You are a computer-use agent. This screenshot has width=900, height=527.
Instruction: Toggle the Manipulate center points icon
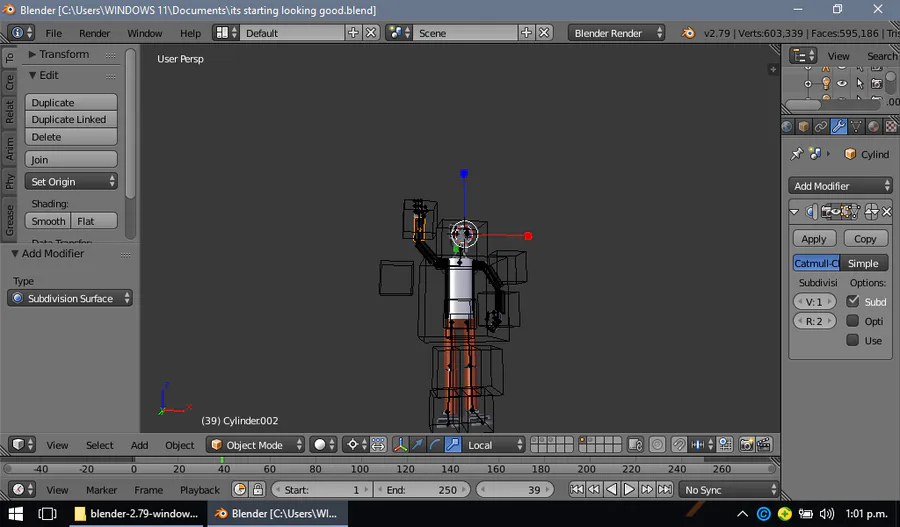click(x=378, y=444)
